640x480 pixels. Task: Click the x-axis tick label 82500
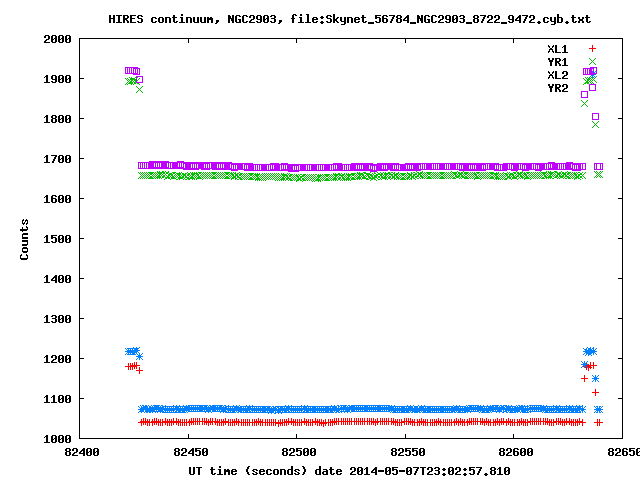(x=299, y=452)
